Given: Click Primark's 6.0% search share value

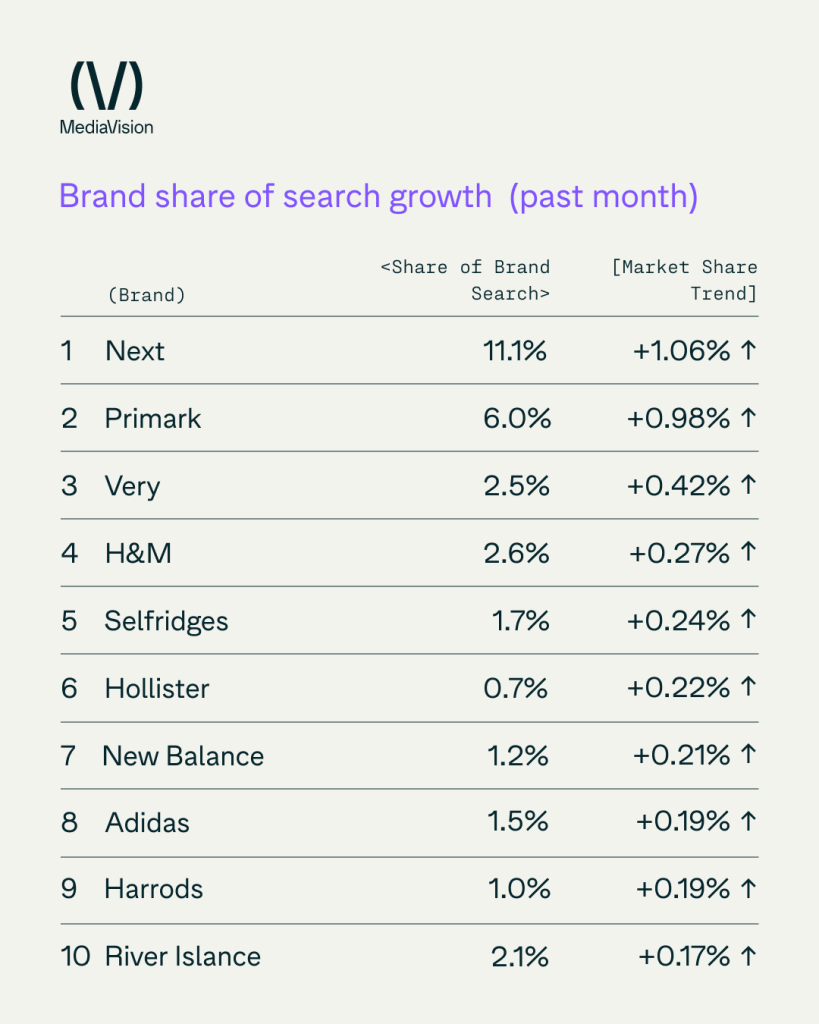Looking at the screenshot, I should coord(517,419).
